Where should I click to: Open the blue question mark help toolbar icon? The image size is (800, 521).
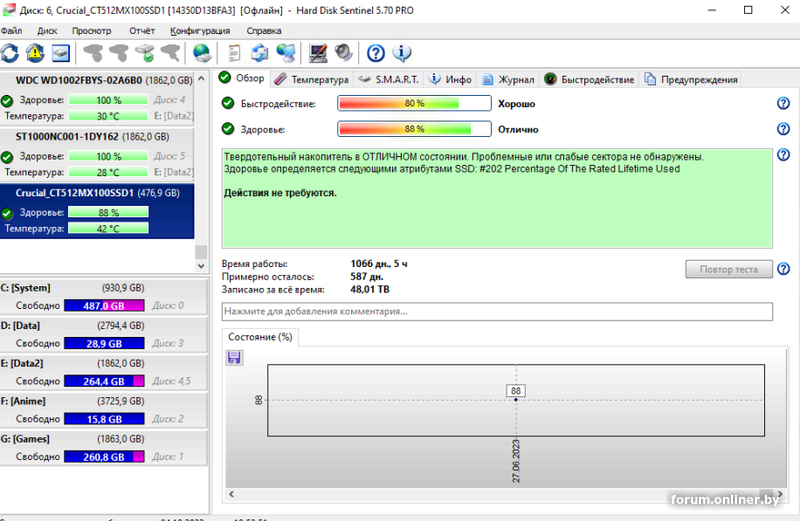pyautogui.click(x=376, y=53)
